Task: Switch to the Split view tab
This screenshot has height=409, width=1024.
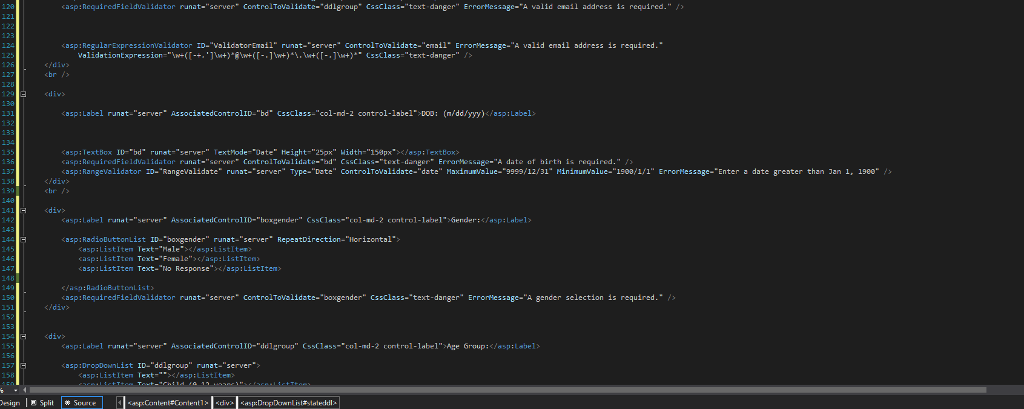Action: pyautogui.click(x=41, y=403)
